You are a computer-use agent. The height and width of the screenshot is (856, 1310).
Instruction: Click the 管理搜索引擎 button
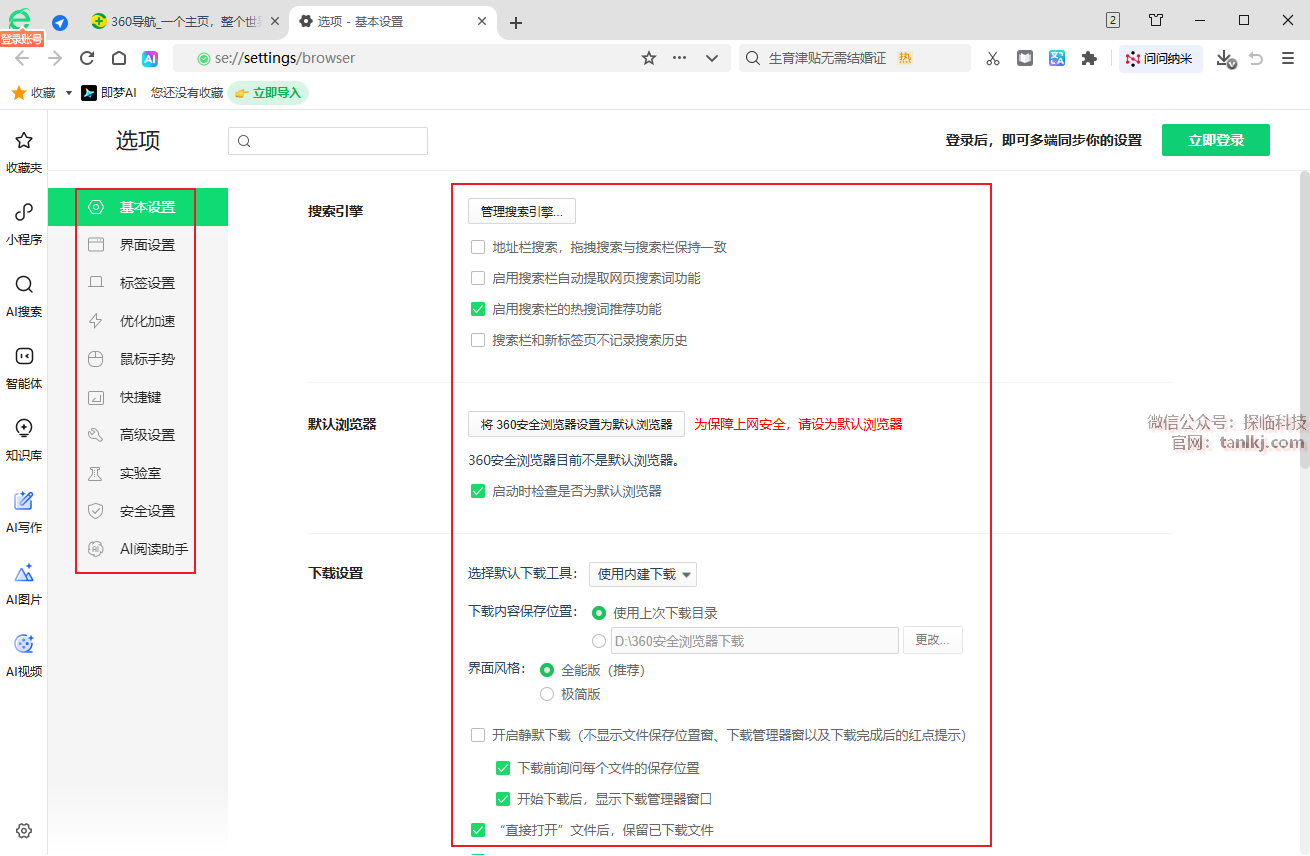[x=521, y=211]
